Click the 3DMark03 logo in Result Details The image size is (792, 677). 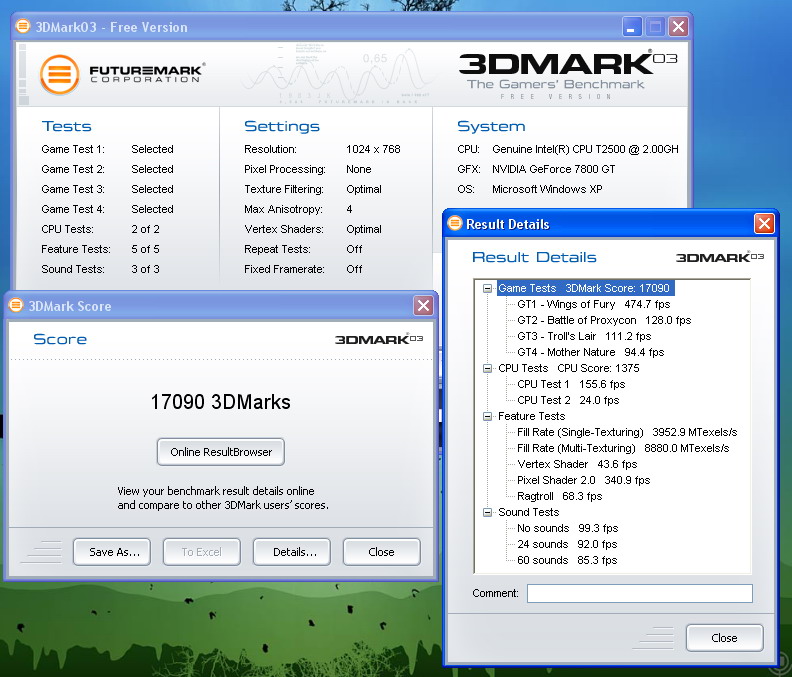coord(720,257)
